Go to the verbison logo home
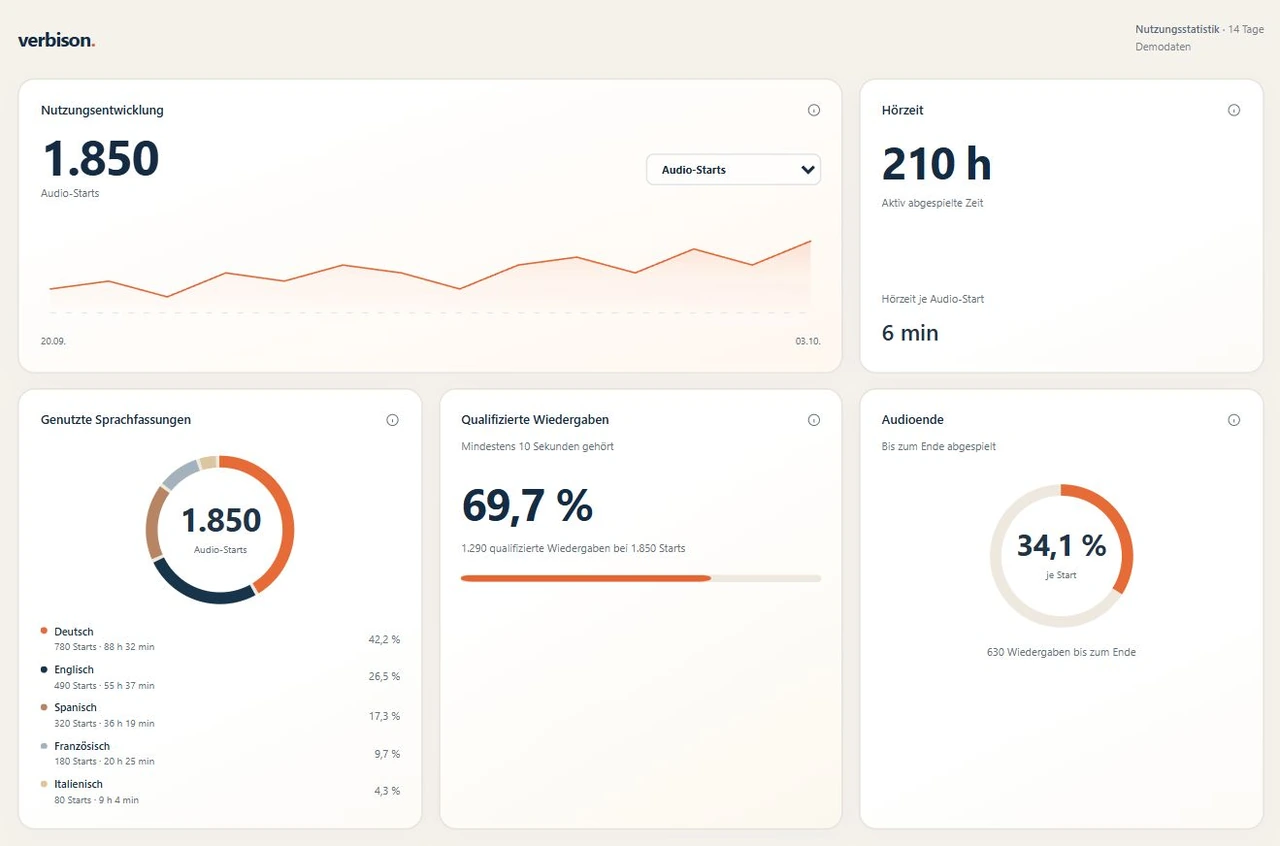The image size is (1280, 846). click(x=57, y=41)
